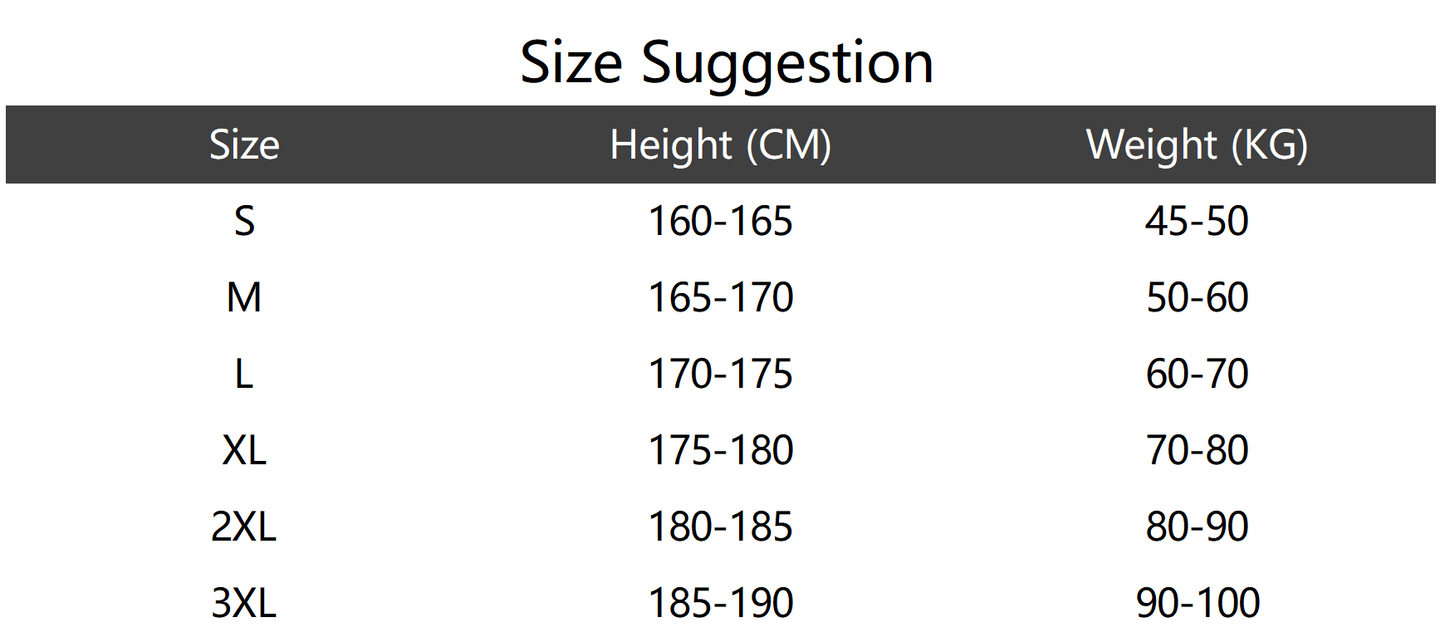Image resolution: width=1445 pixels, height=637 pixels.
Task: Select the M size cell
Action: (x=244, y=297)
